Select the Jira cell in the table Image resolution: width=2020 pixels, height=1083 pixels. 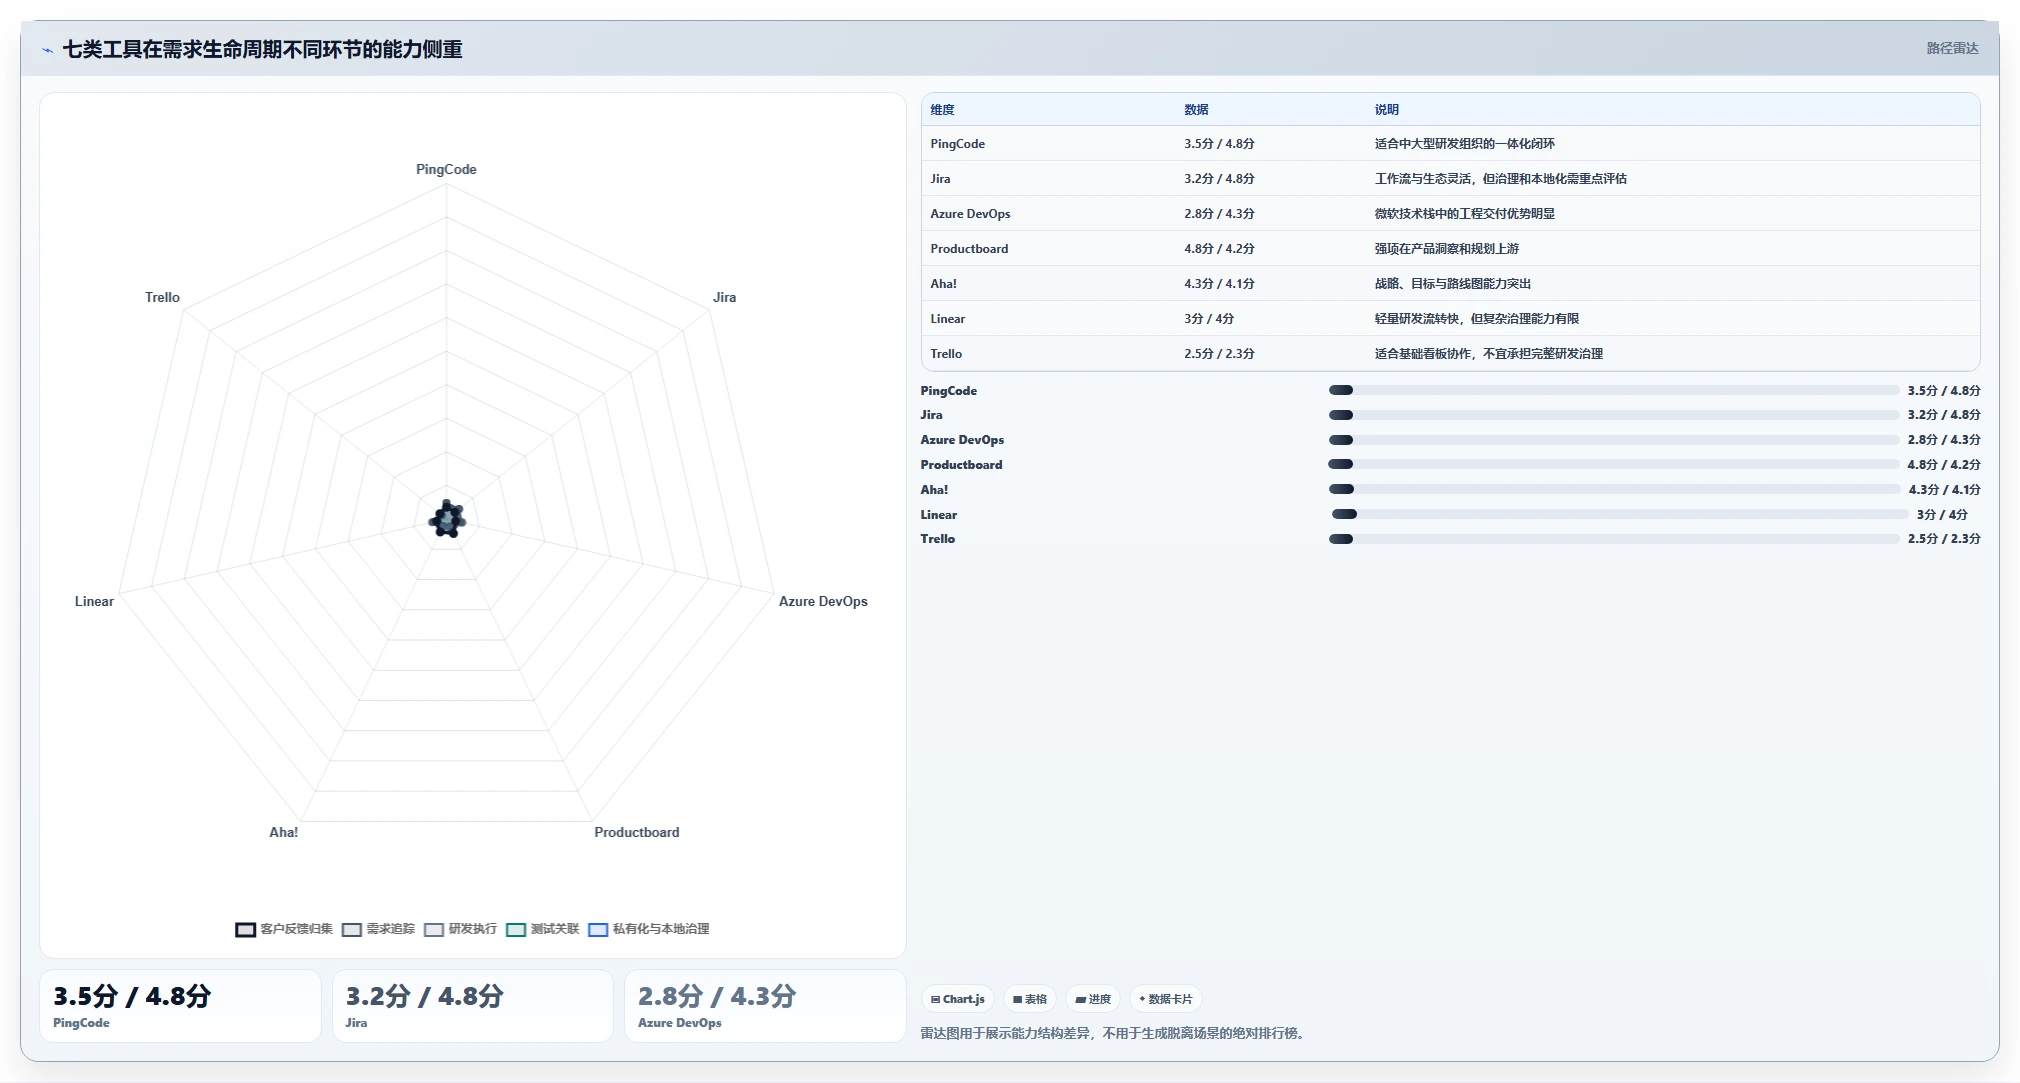(x=941, y=179)
